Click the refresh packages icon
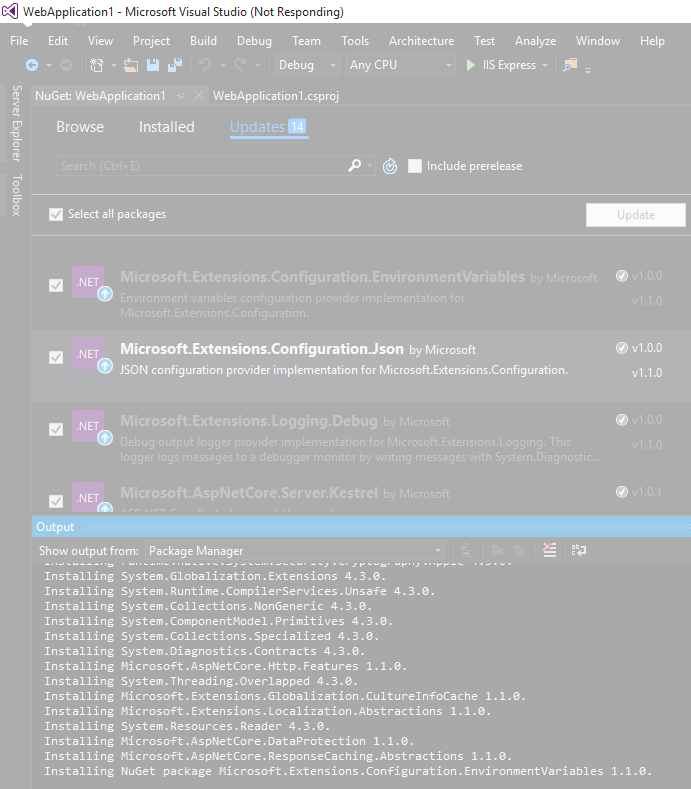This screenshot has width=691, height=789. [390, 166]
